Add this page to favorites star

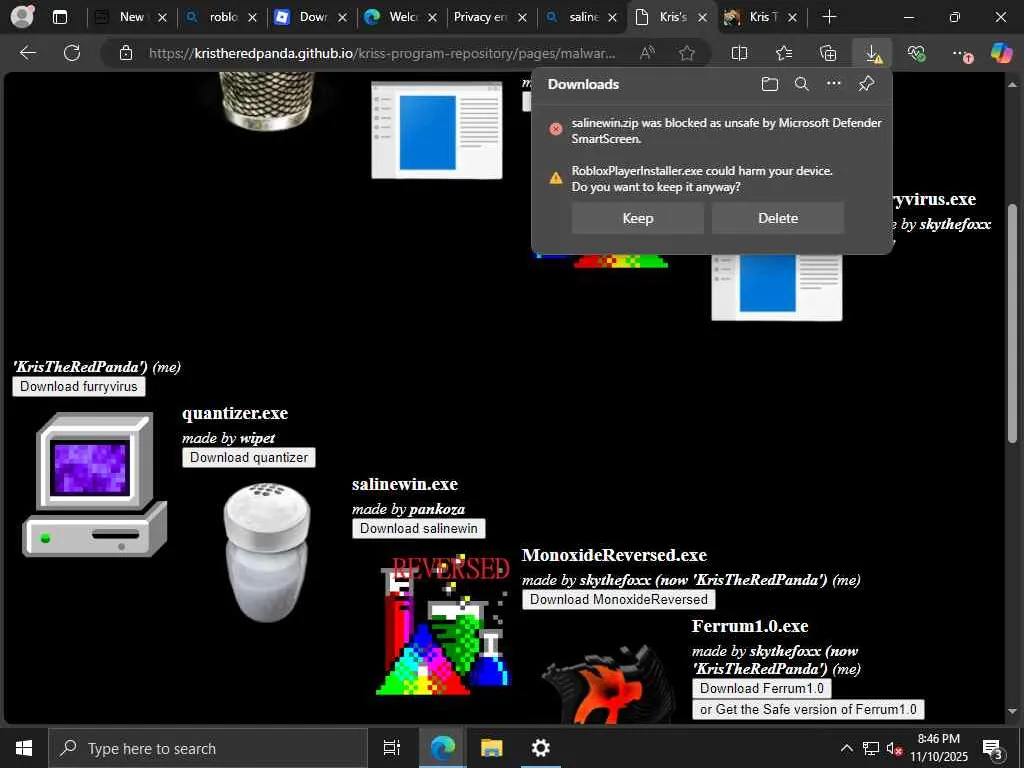[686, 53]
